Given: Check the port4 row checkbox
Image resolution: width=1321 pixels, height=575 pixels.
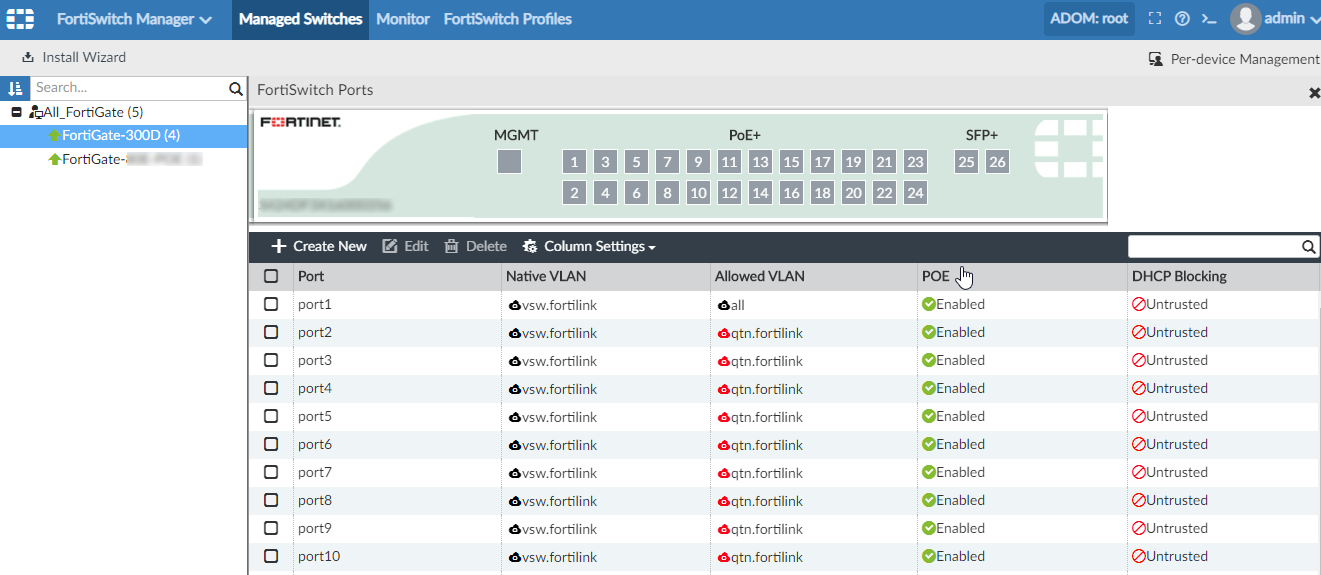Looking at the screenshot, I should (x=271, y=388).
